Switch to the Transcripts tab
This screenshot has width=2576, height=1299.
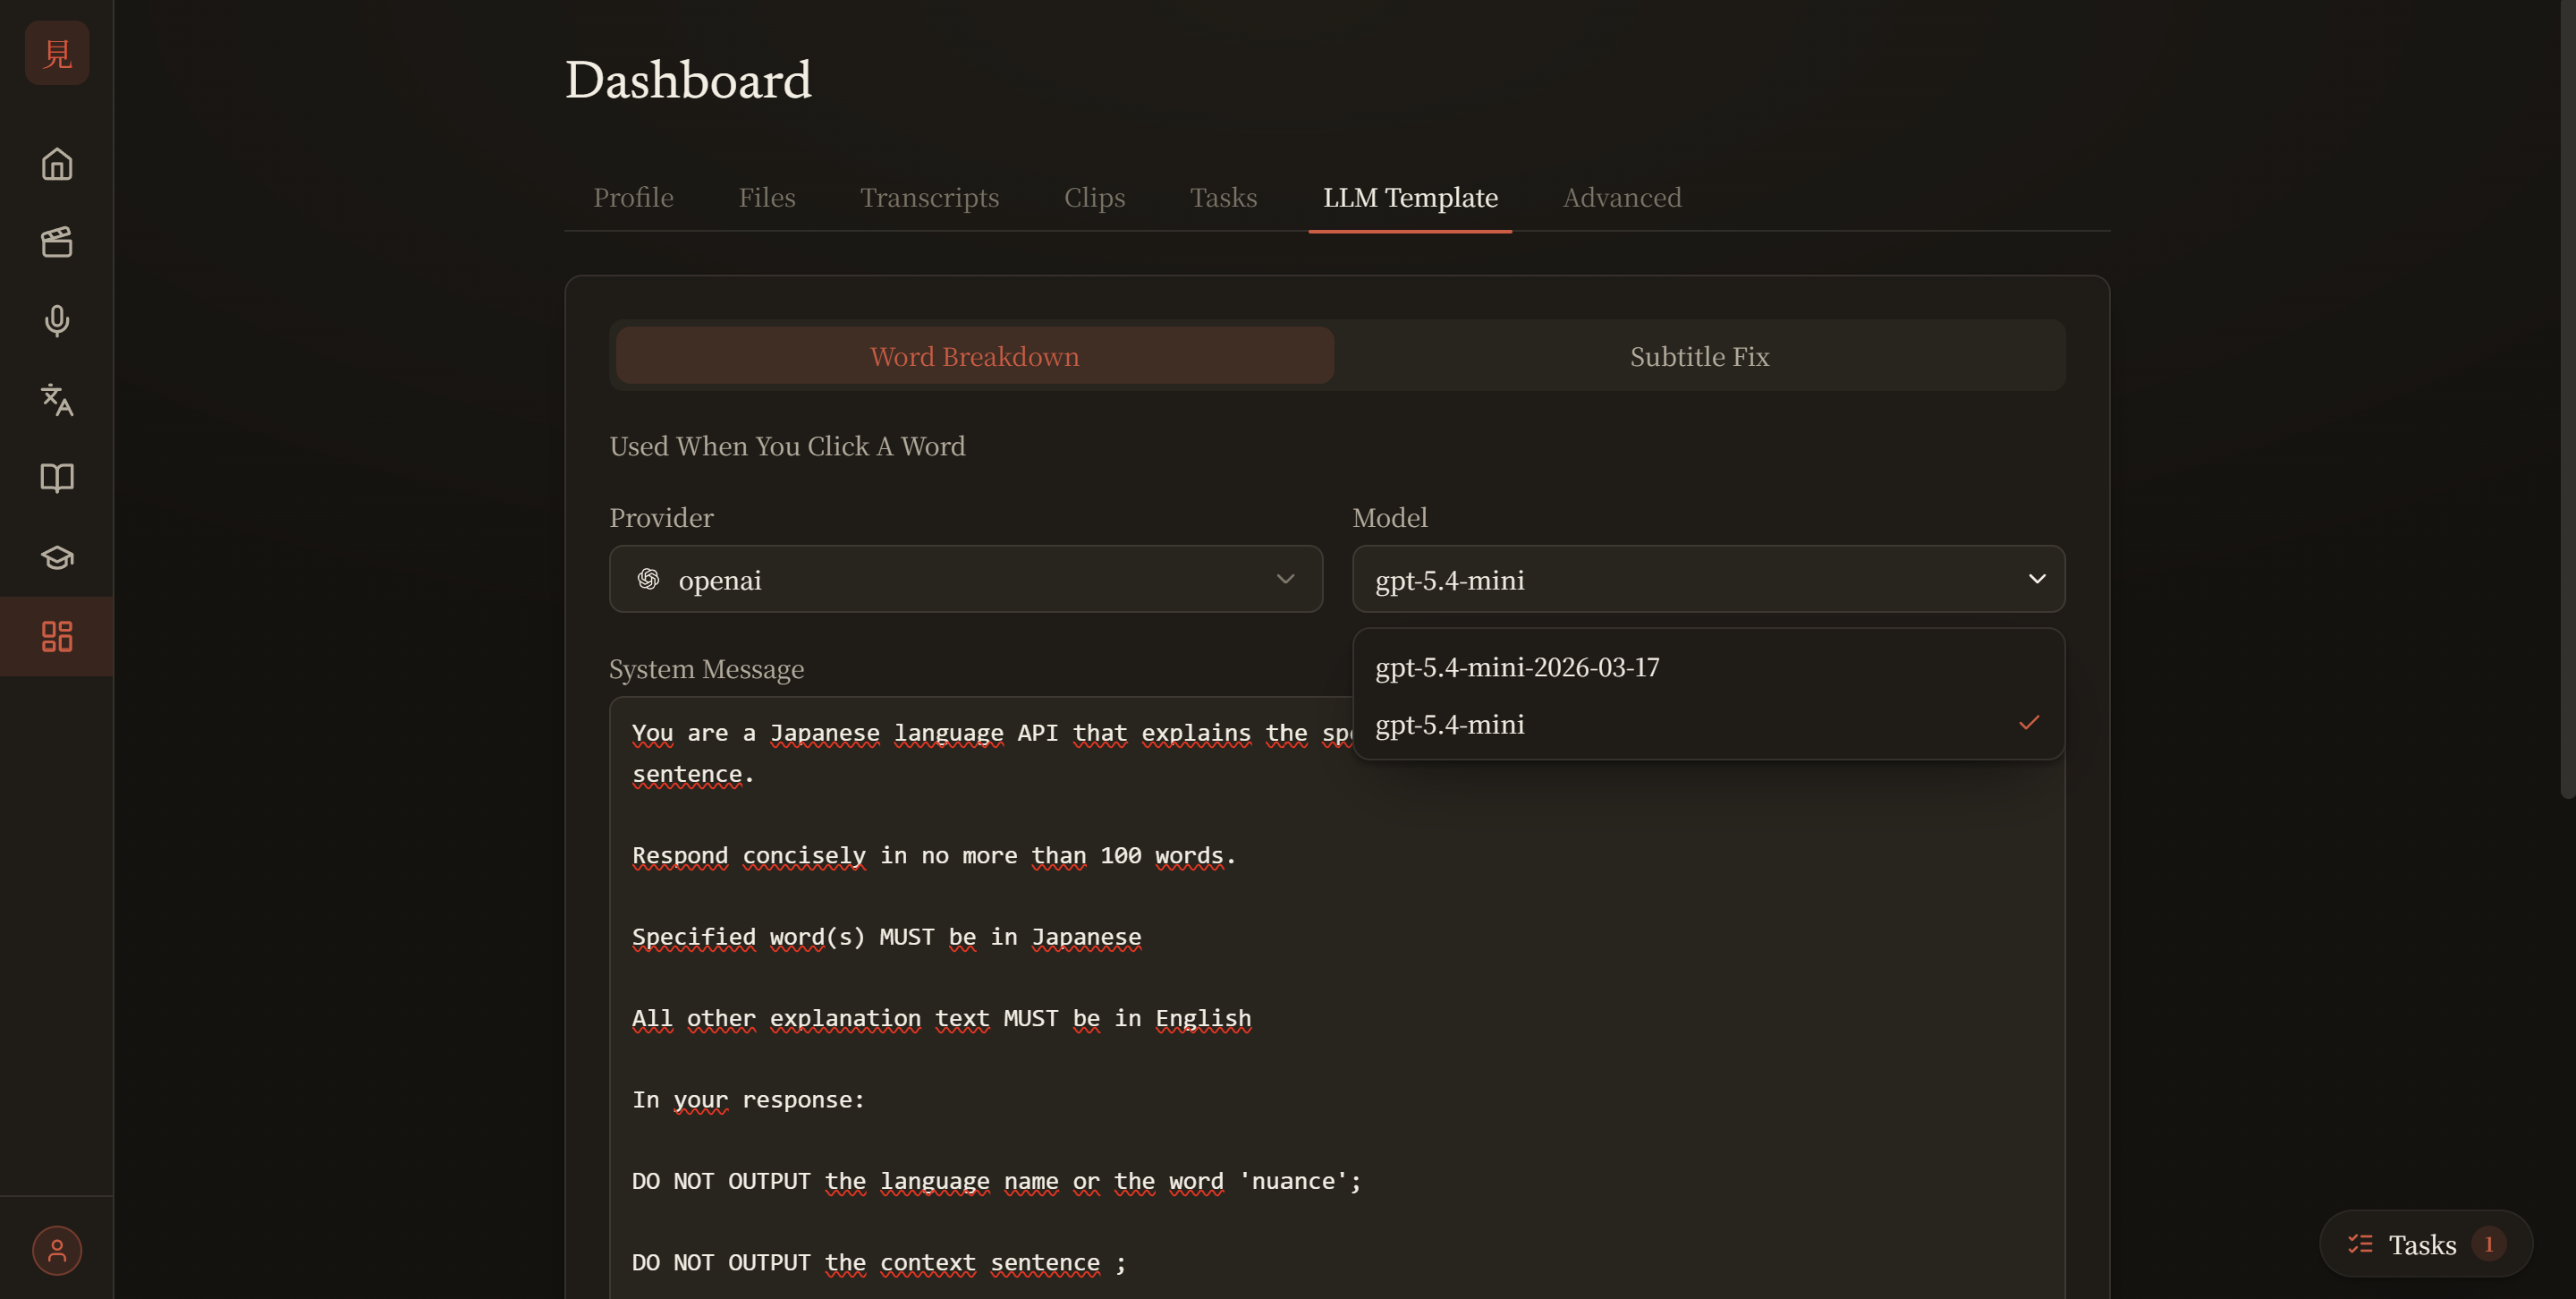tap(930, 197)
